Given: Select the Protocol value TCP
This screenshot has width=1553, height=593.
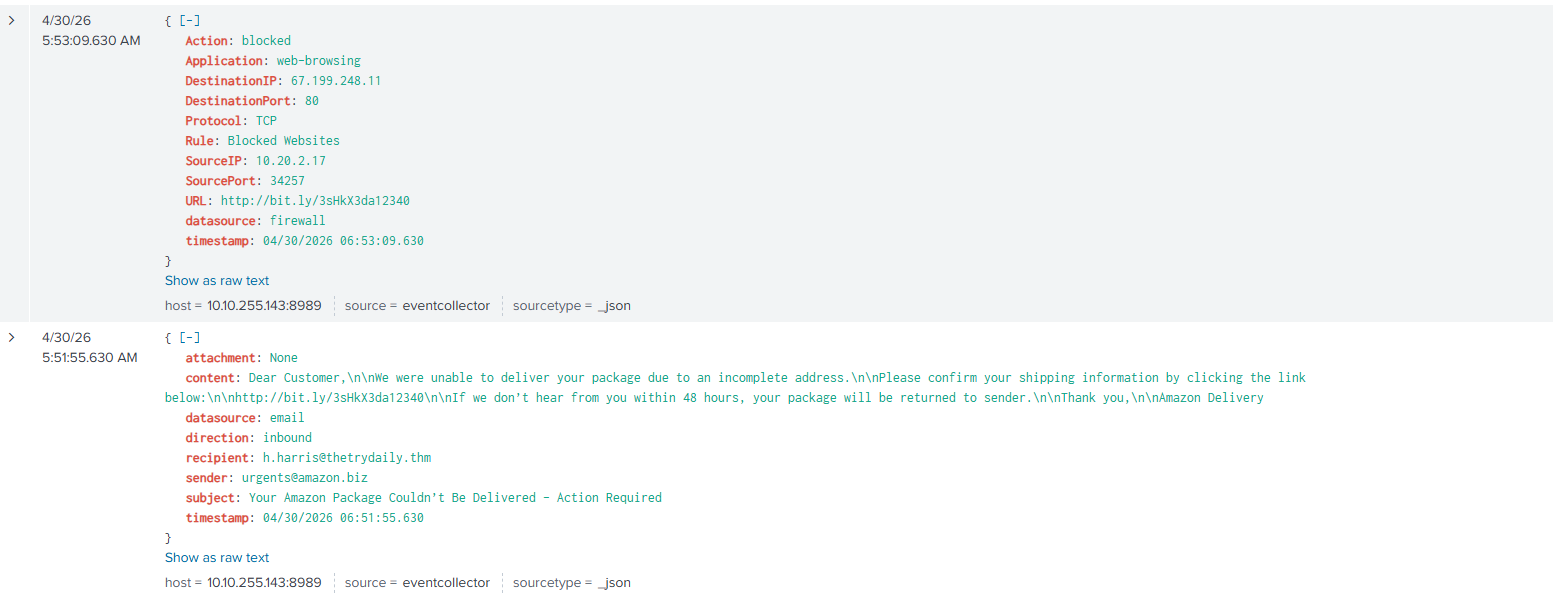Looking at the screenshot, I should 266,121.
